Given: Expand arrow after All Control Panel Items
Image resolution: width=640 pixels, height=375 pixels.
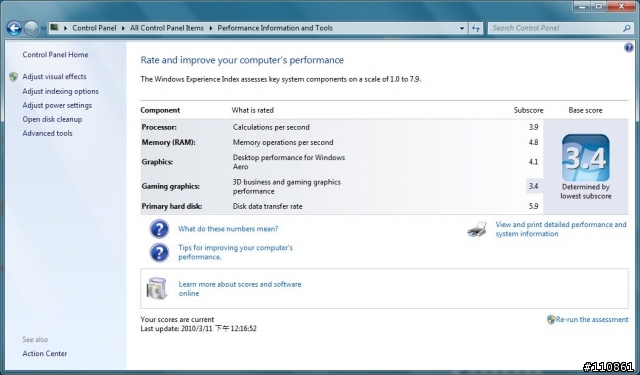Looking at the screenshot, I should (x=211, y=28).
